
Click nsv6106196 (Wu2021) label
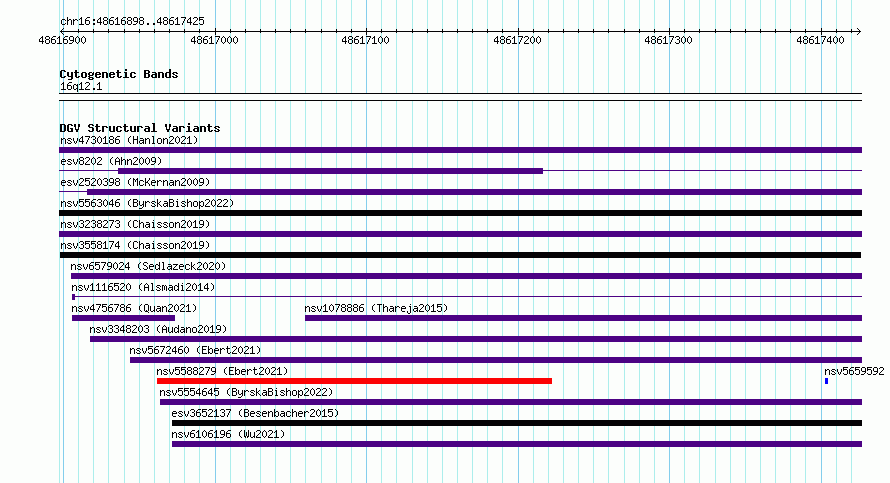click(x=228, y=434)
